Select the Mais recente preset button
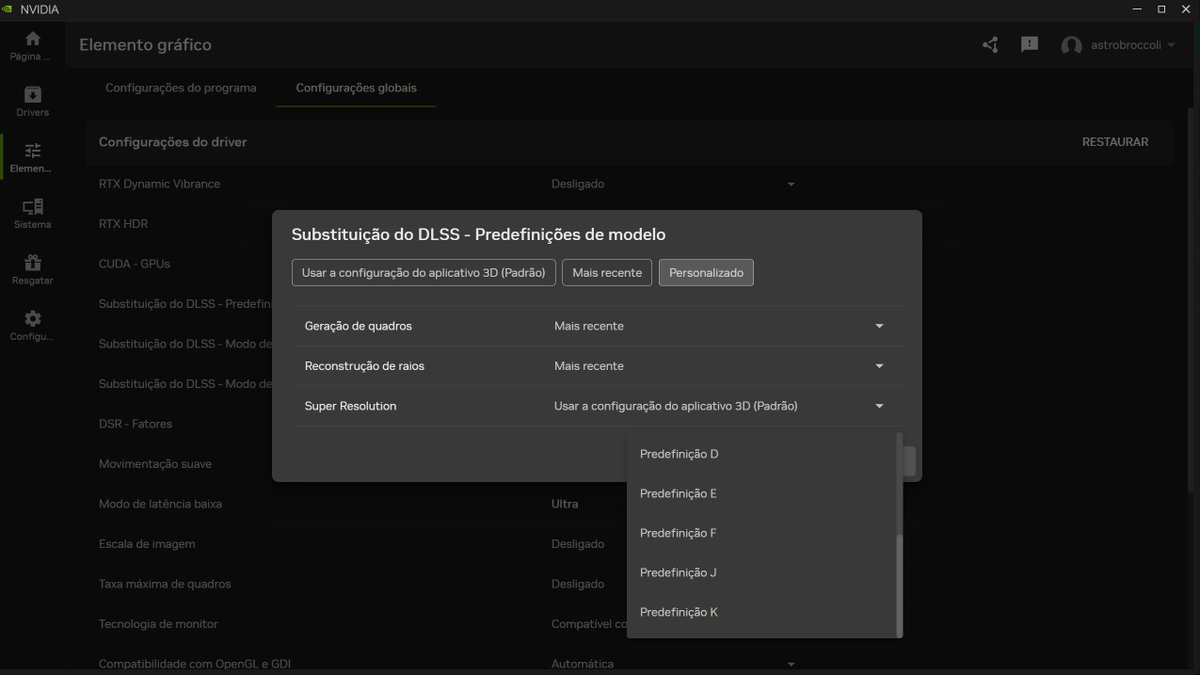 tap(607, 273)
